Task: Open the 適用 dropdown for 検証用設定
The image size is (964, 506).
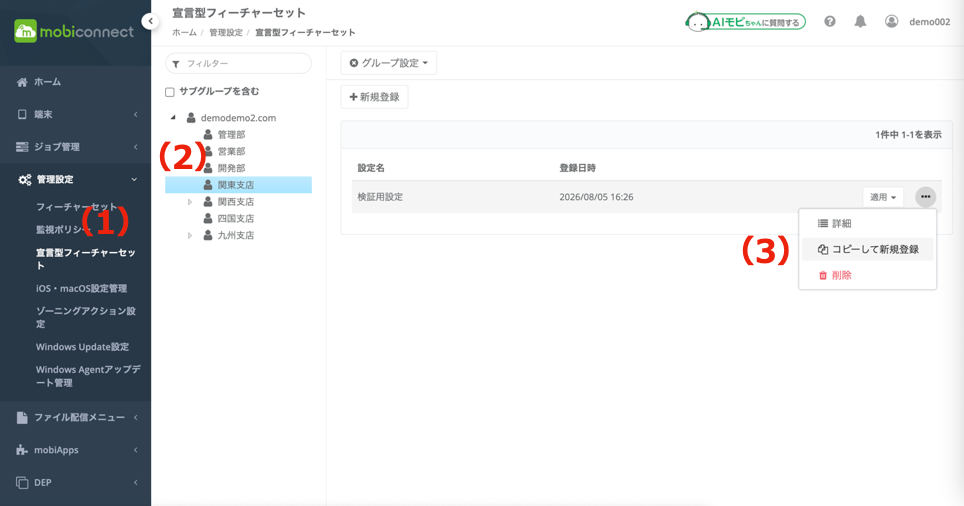Action: coord(883,197)
